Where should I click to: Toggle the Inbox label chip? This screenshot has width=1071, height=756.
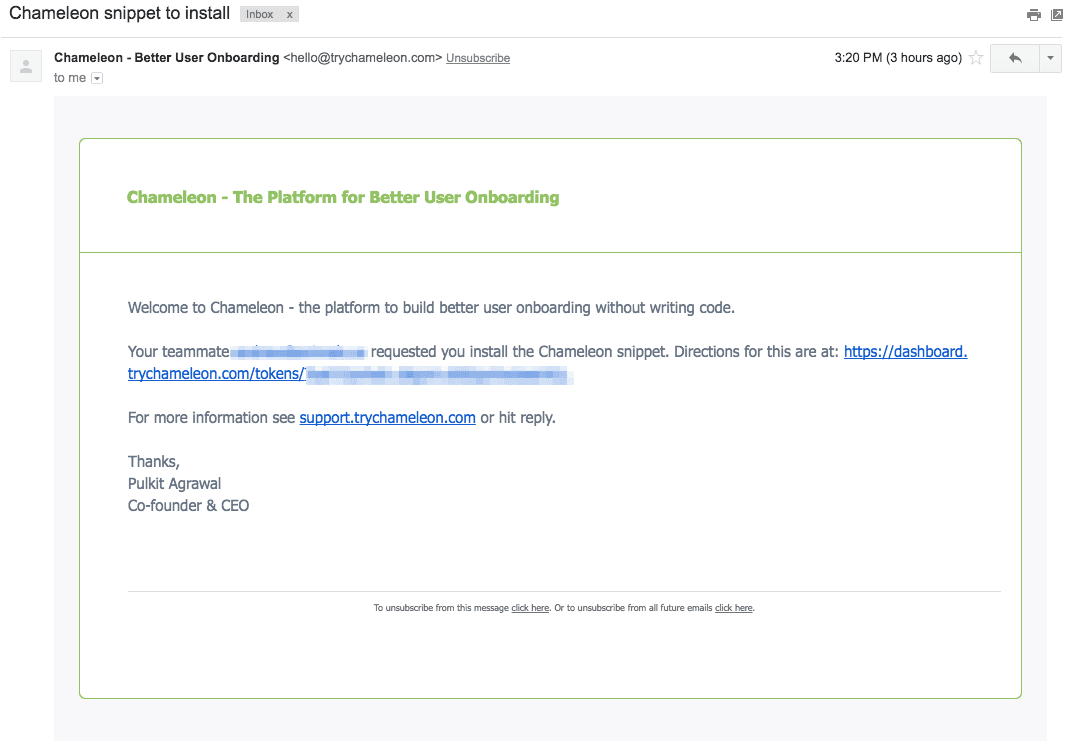tap(262, 14)
